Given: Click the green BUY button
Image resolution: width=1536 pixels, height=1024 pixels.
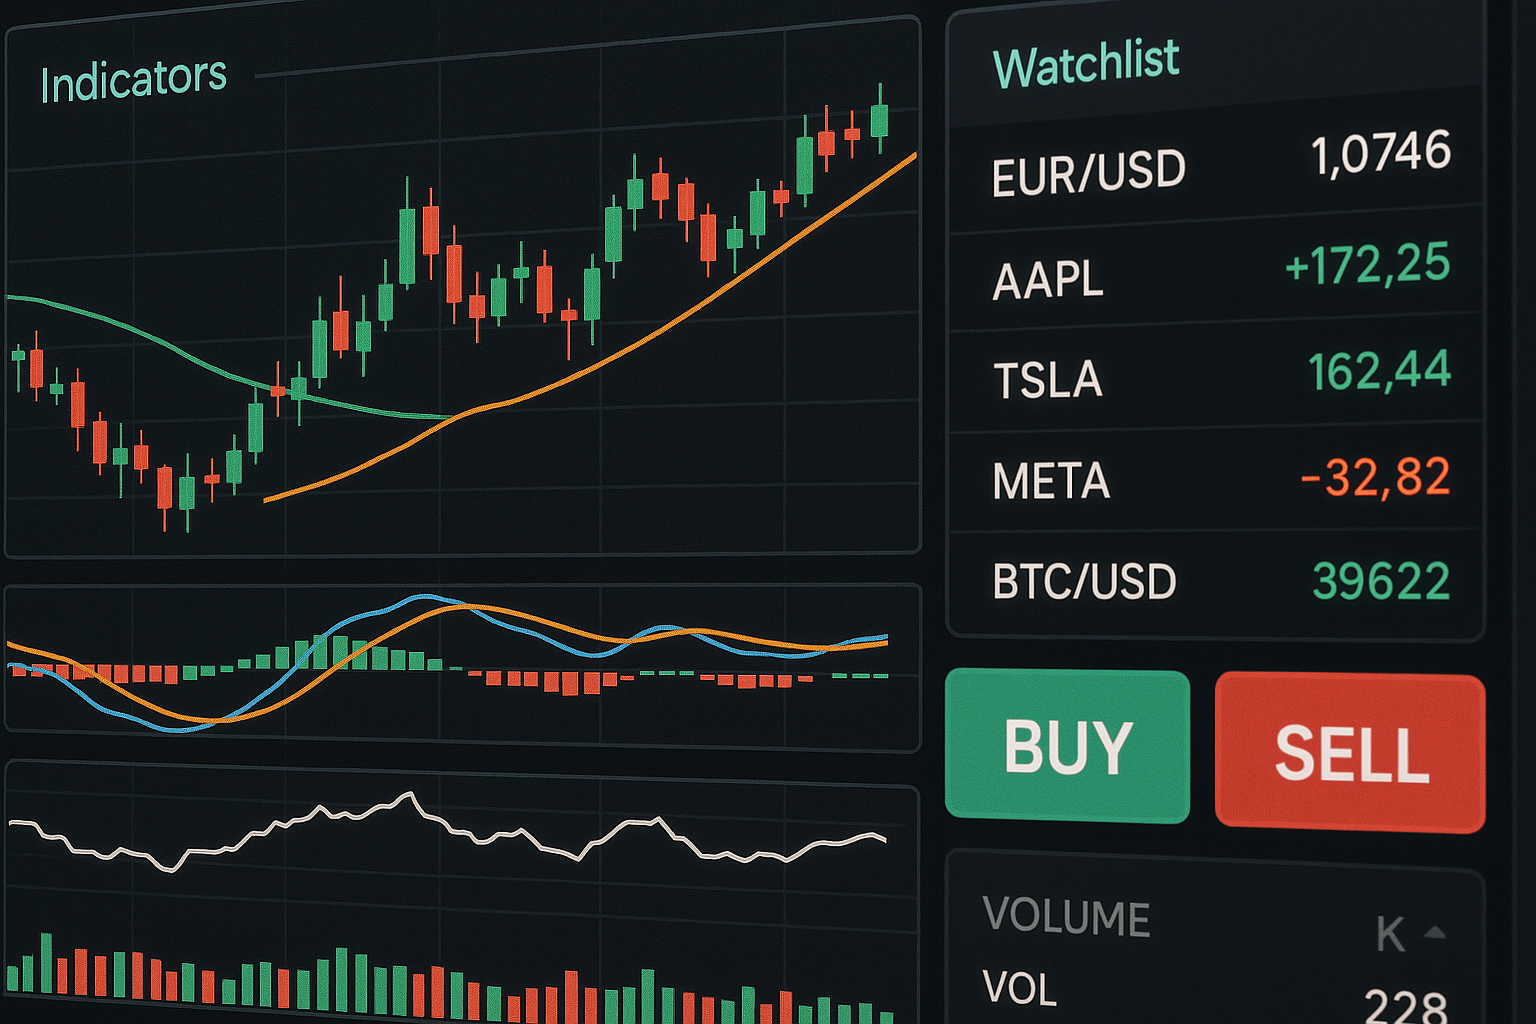Looking at the screenshot, I should coord(1067,746).
